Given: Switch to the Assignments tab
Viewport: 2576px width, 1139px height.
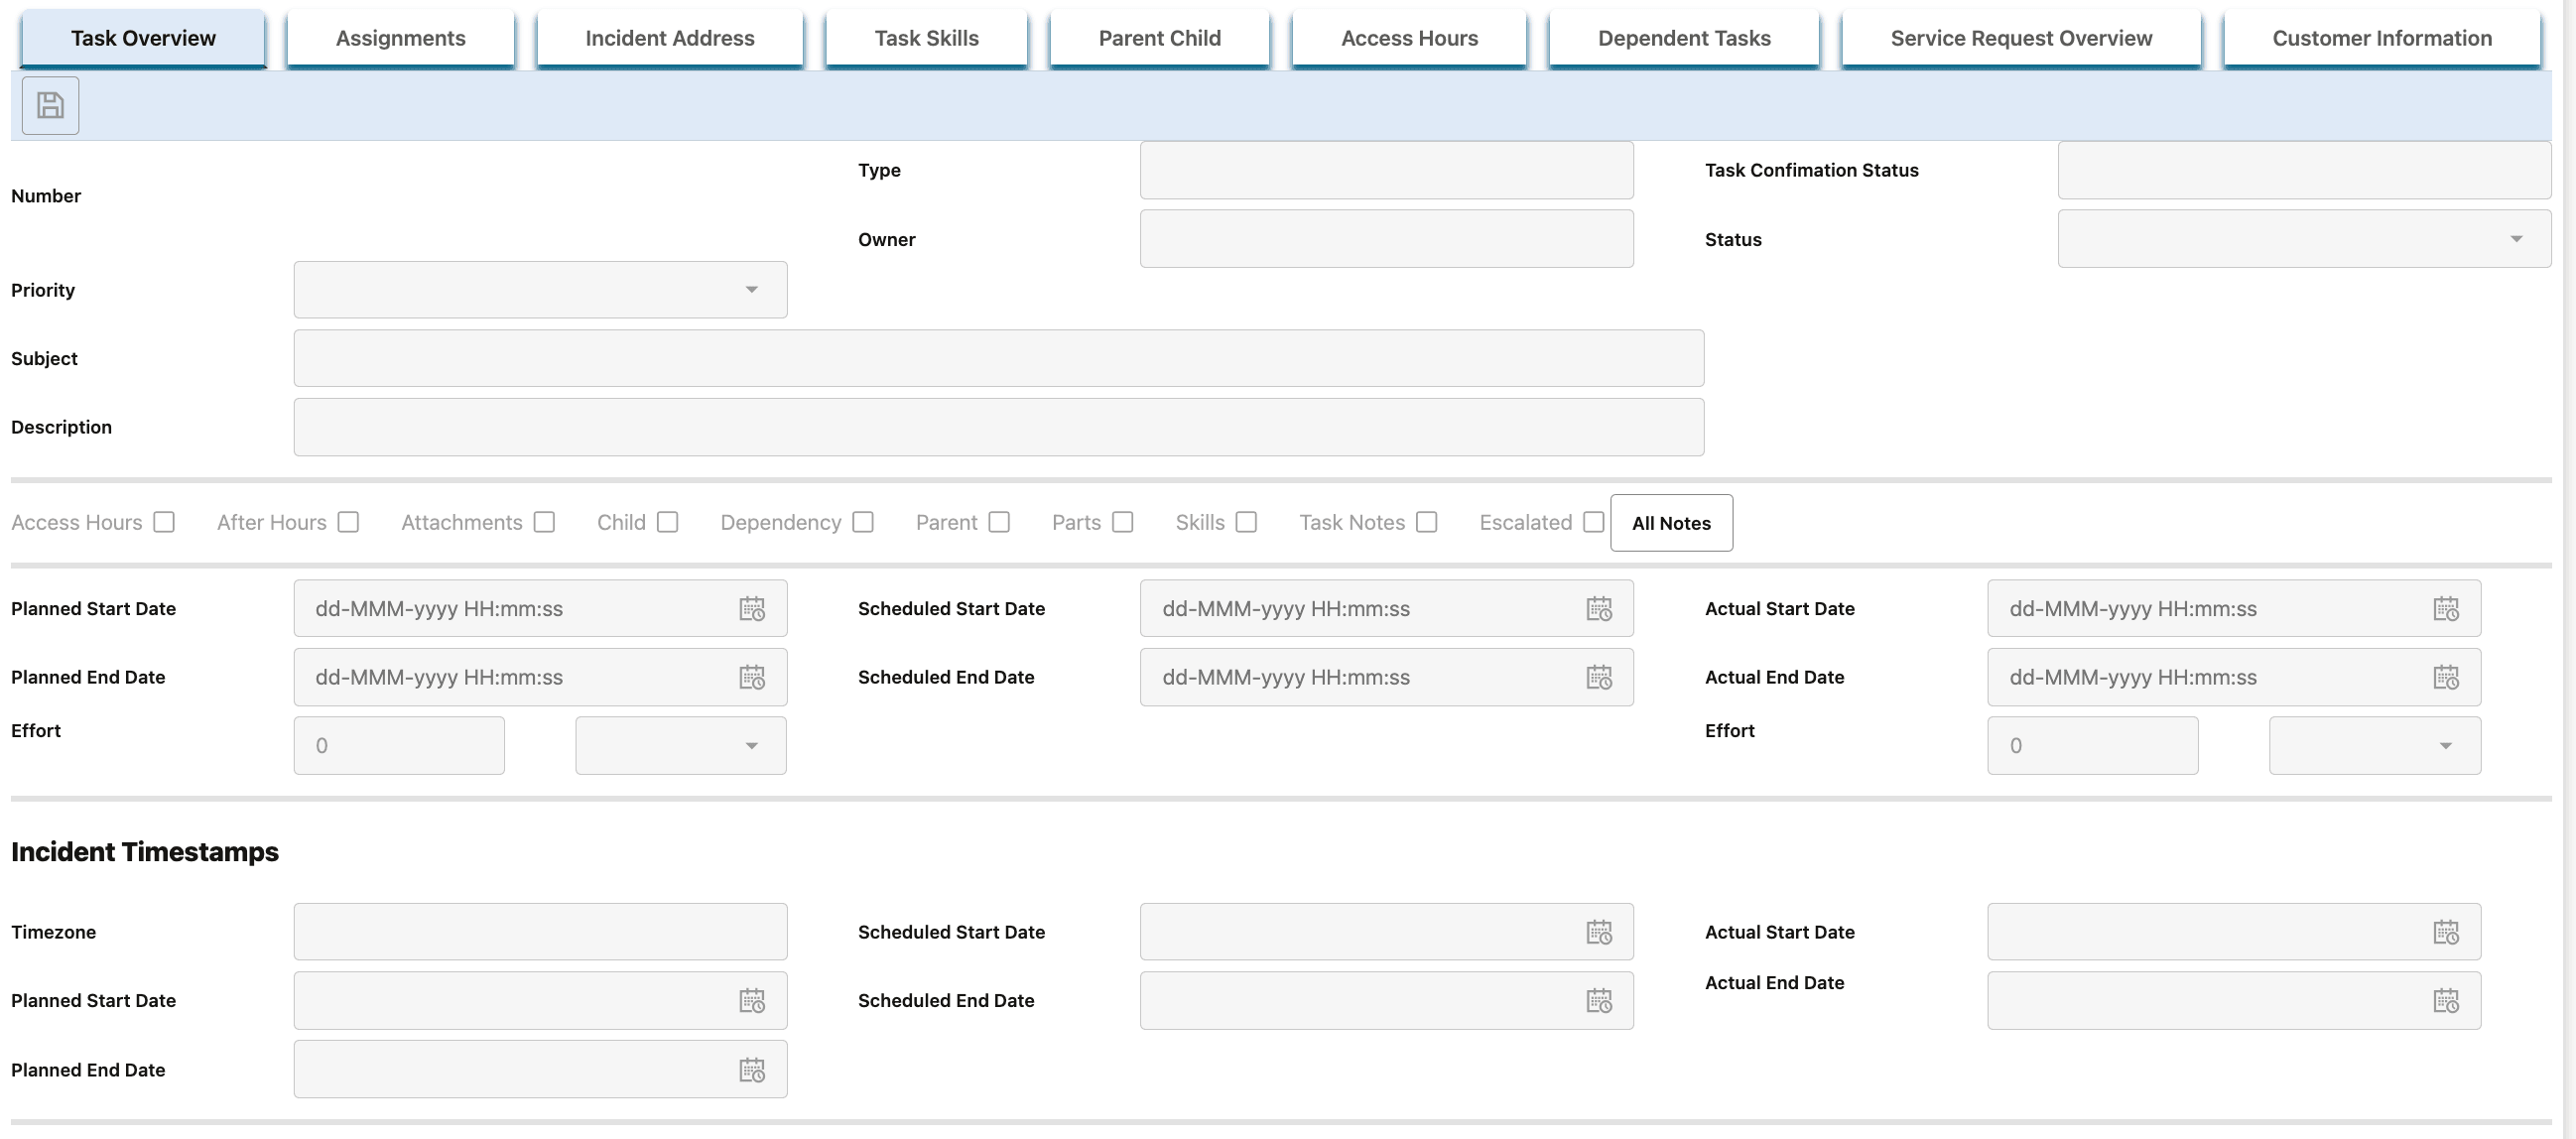Looking at the screenshot, I should pyautogui.click(x=399, y=38).
